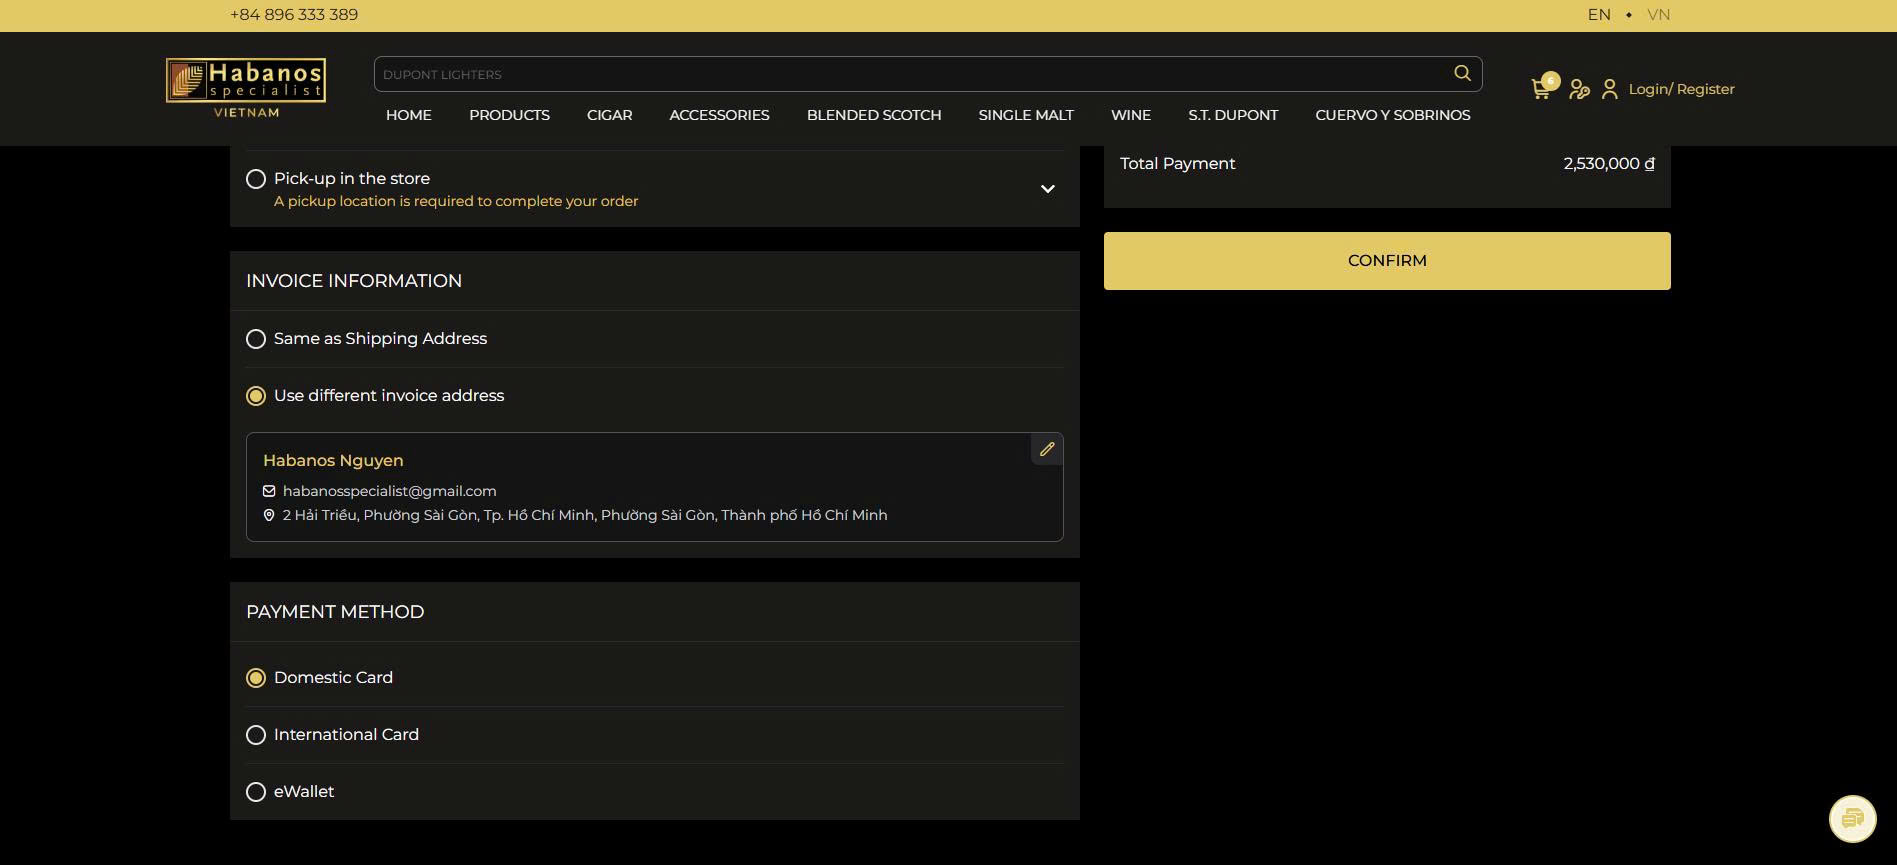Image resolution: width=1897 pixels, height=865 pixels.
Task: Click PAYMENT METHOD heading
Action: tap(335, 612)
